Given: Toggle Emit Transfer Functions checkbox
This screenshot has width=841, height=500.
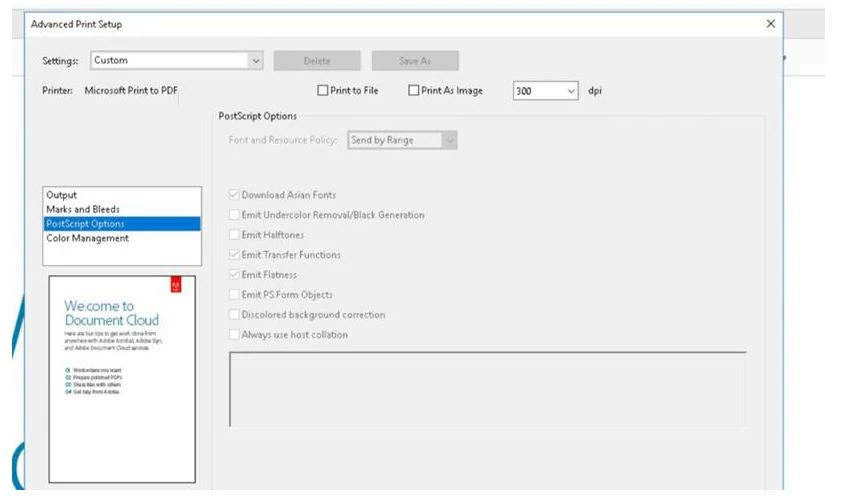Looking at the screenshot, I should (234, 254).
